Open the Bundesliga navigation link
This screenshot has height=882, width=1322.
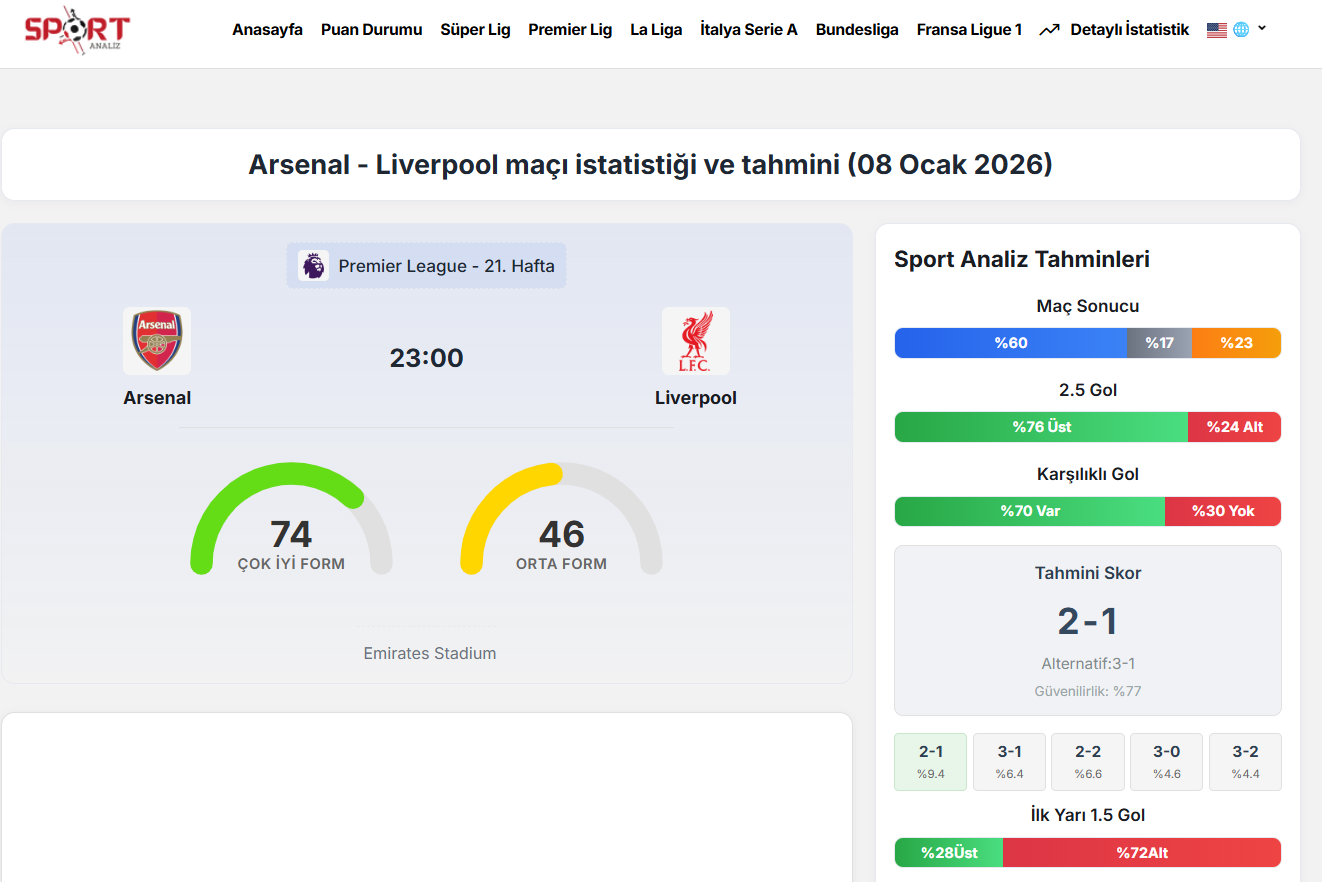point(857,30)
